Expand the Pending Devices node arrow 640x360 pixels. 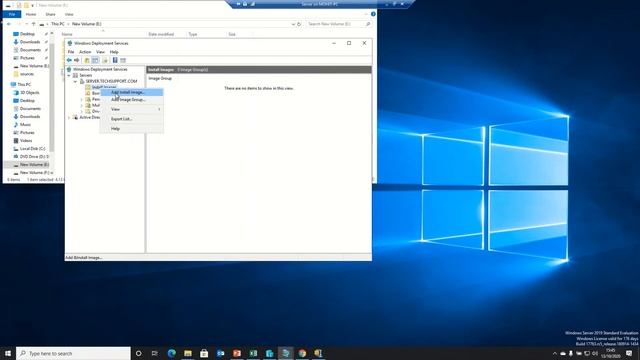[x=81, y=99]
